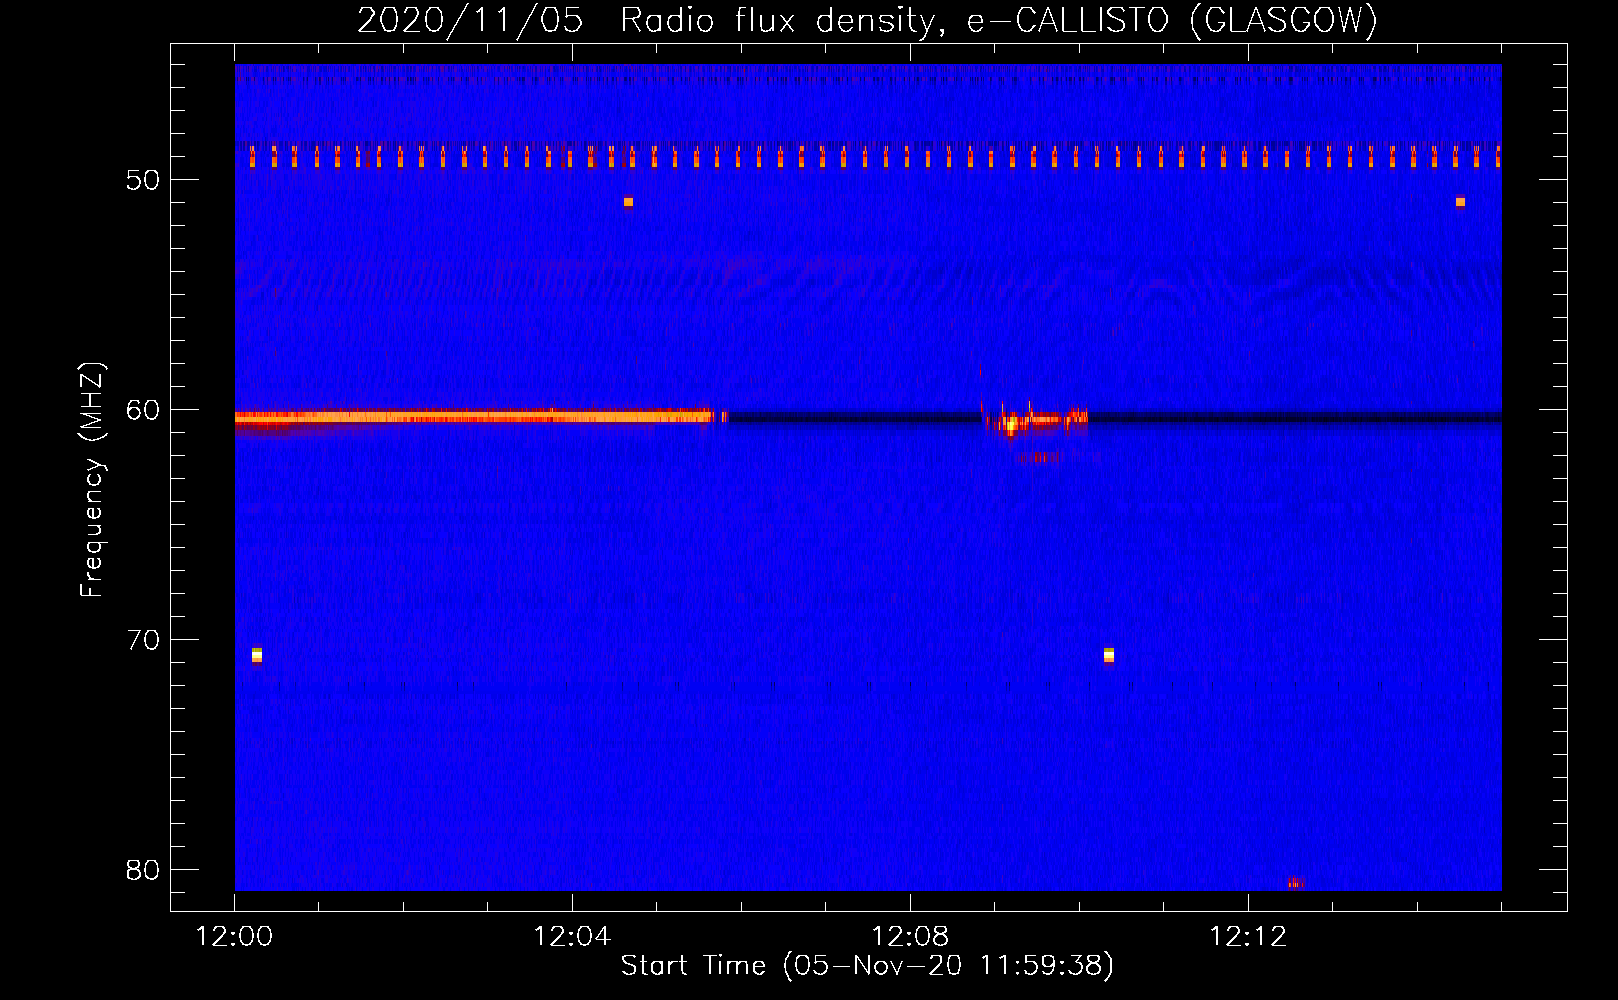The height and width of the screenshot is (1000, 1618).
Task: Click the orange spot at 51 MHz near 12:14
Action: click(x=1460, y=202)
